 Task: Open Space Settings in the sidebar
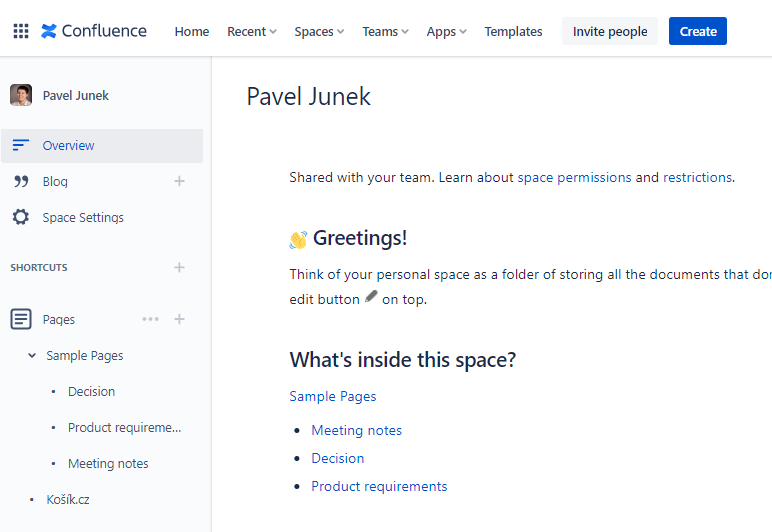click(x=83, y=218)
